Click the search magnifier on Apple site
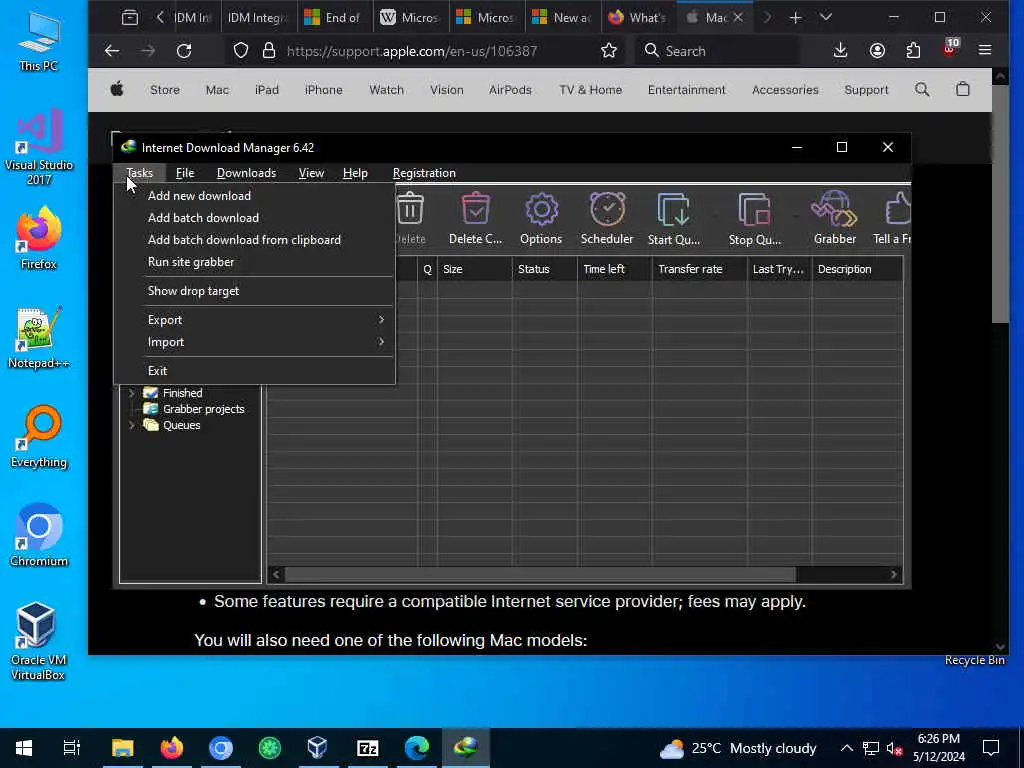This screenshot has width=1024, height=768. (921, 89)
